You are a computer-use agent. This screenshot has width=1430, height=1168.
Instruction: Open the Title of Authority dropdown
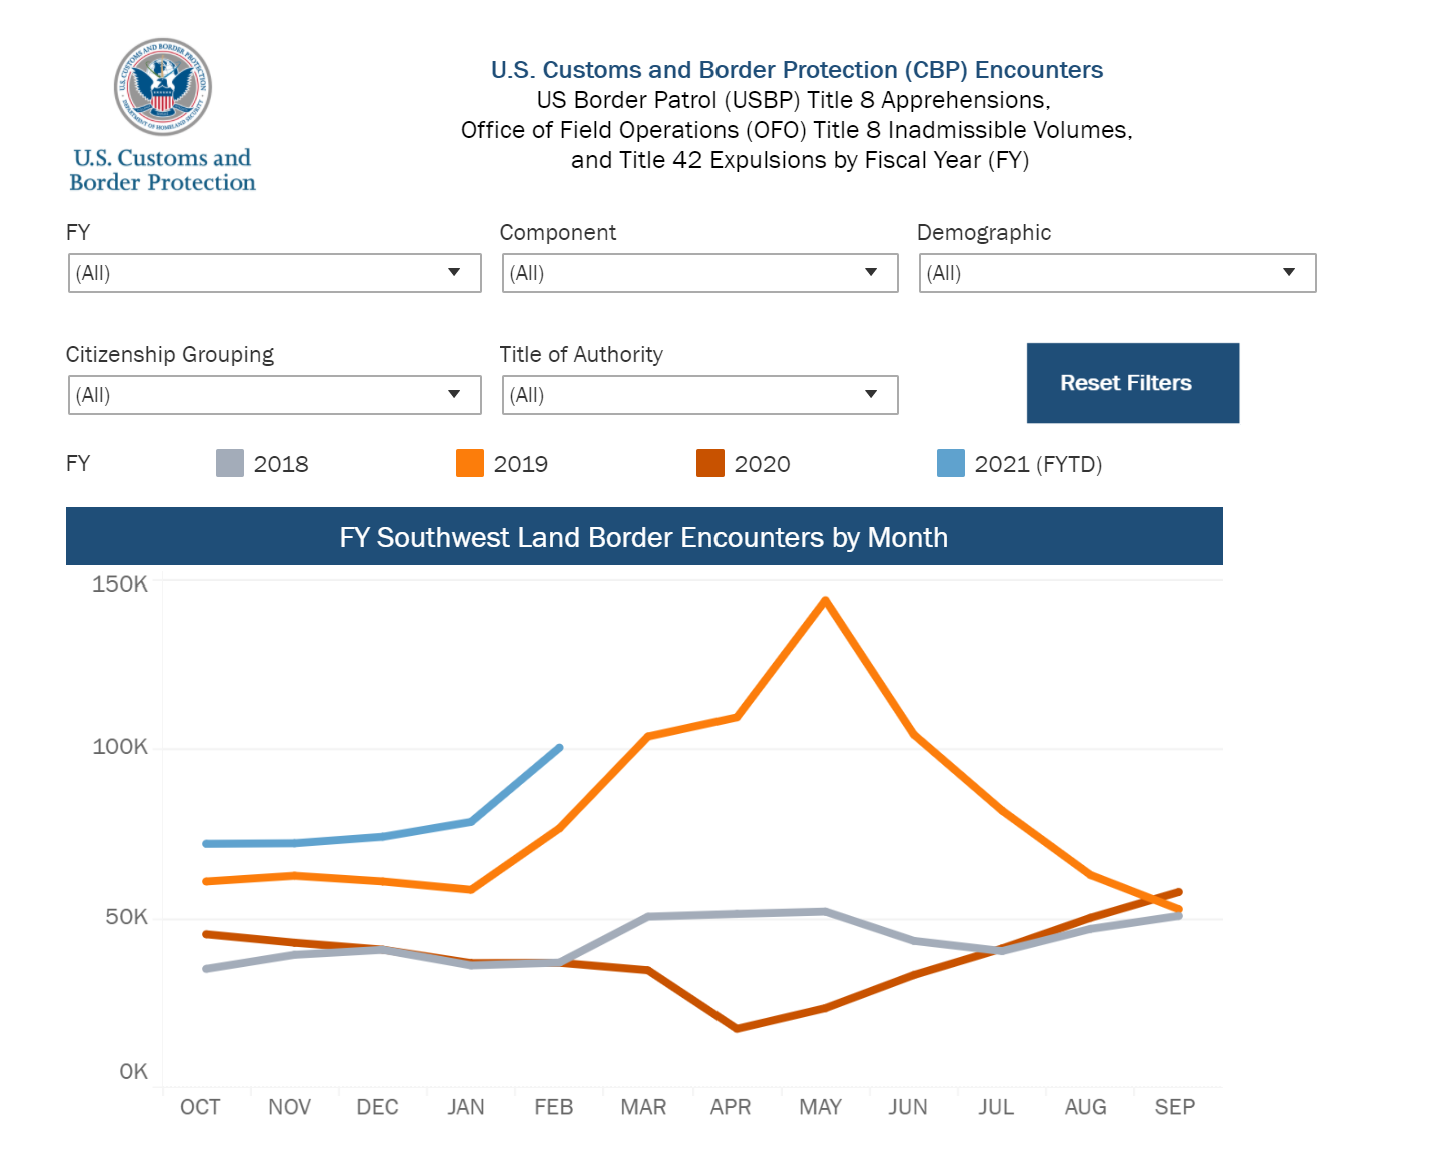click(x=699, y=395)
